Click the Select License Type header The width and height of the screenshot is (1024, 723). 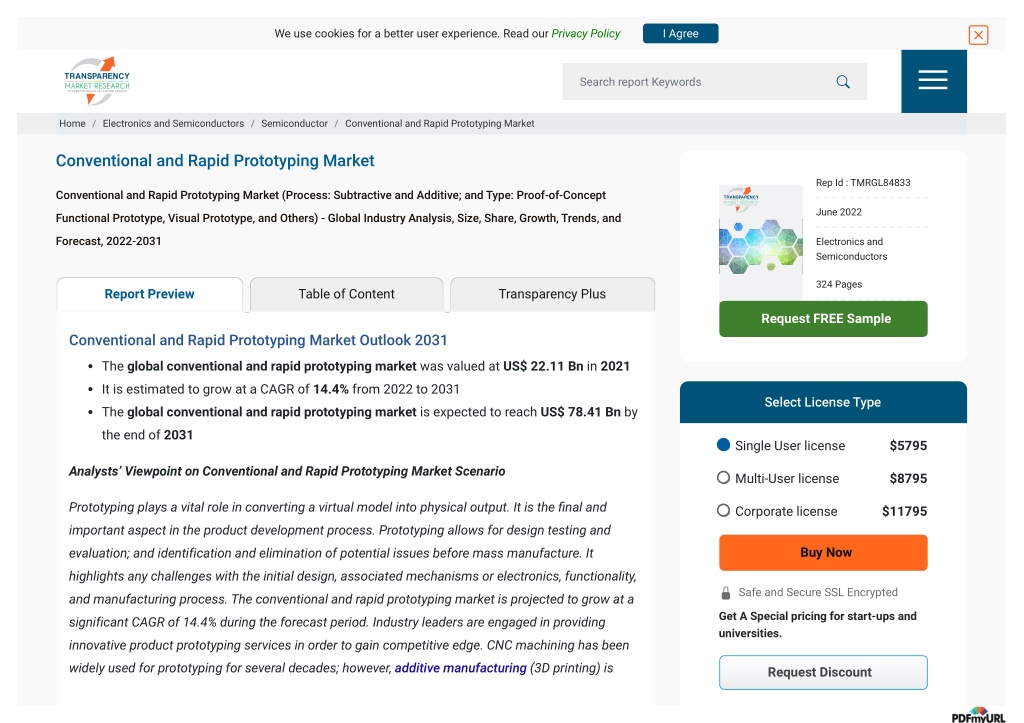pos(823,402)
